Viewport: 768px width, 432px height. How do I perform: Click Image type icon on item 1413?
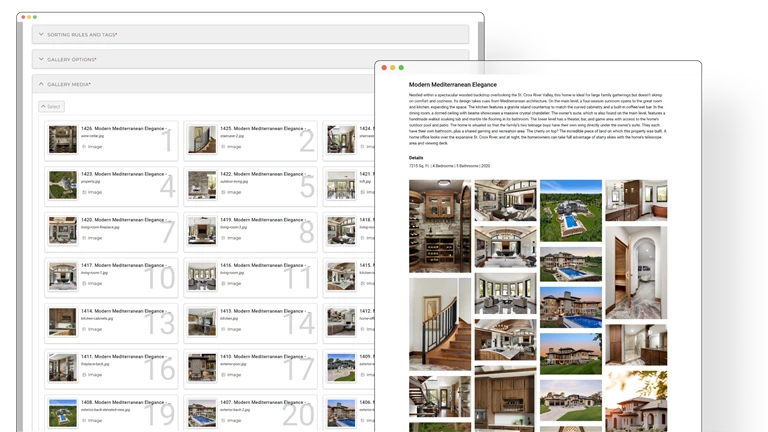(223, 329)
